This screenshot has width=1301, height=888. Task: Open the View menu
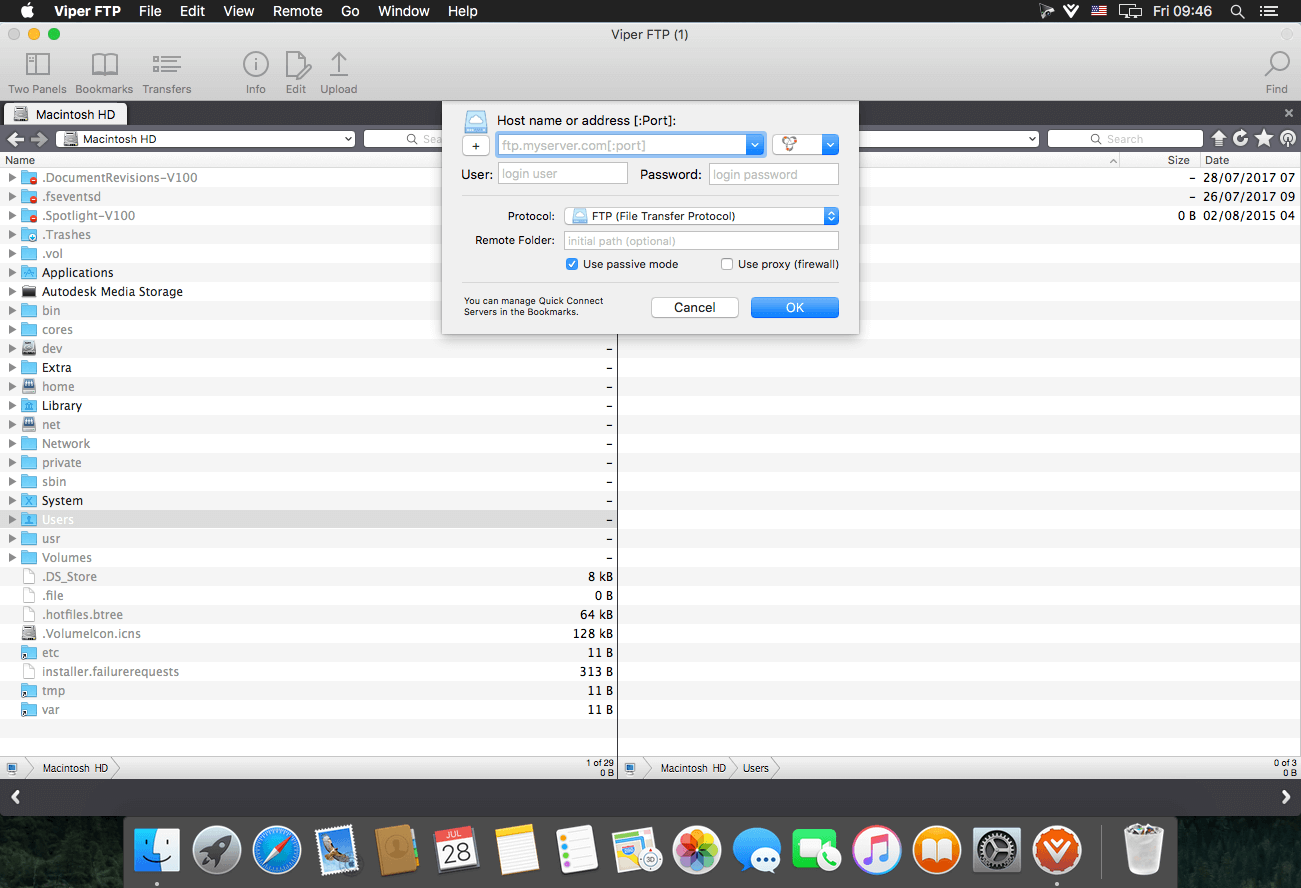click(238, 11)
